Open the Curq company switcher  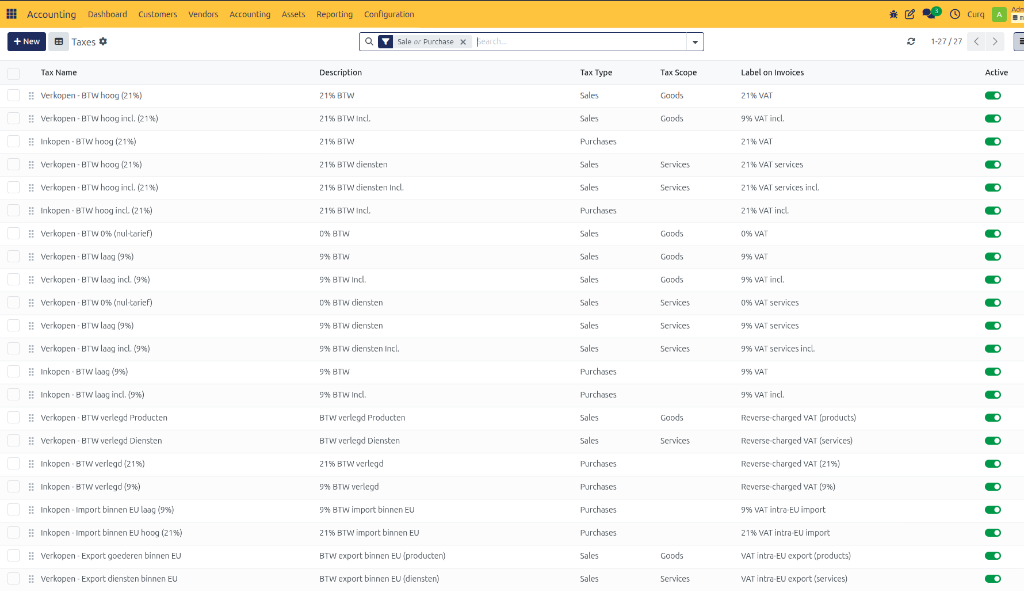coord(976,14)
